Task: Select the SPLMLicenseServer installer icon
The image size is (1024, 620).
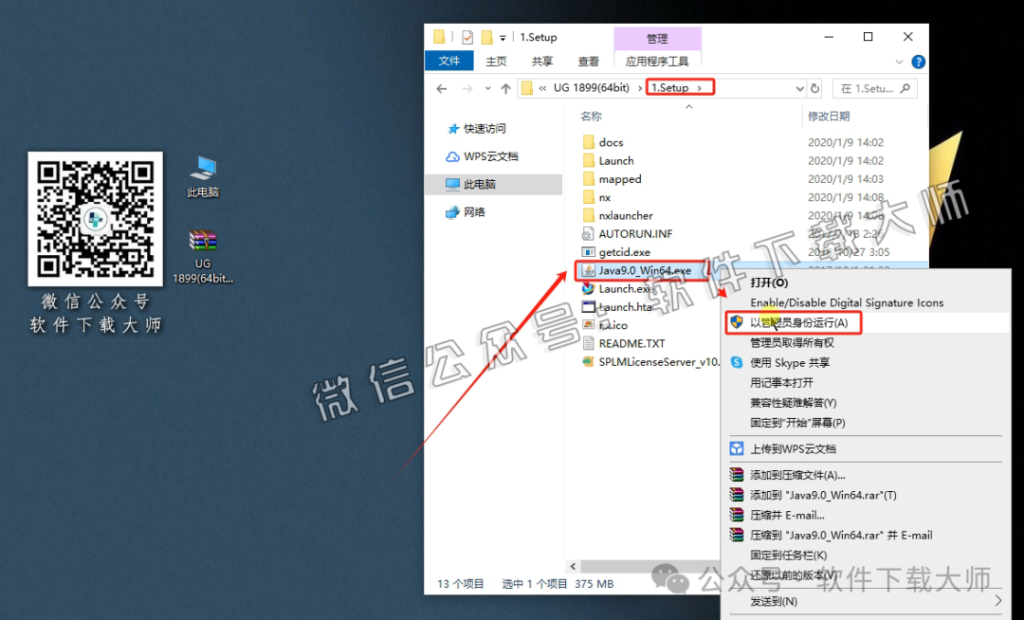Action: tap(588, 361)
